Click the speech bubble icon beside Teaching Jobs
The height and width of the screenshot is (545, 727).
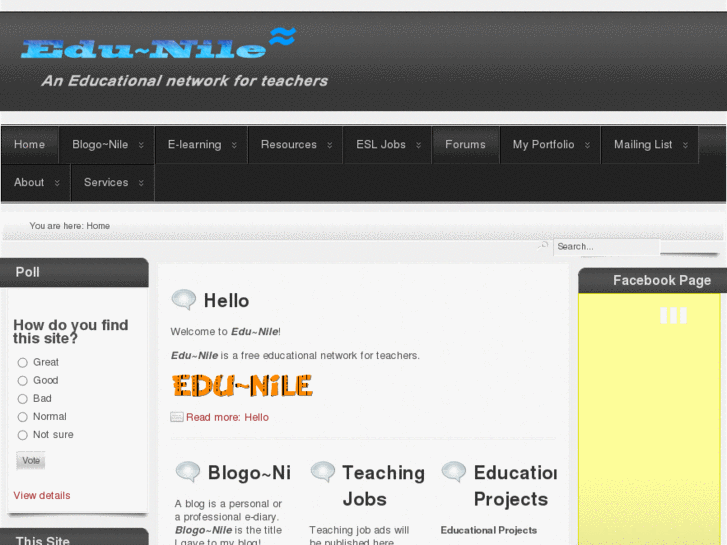pos(323,472)
